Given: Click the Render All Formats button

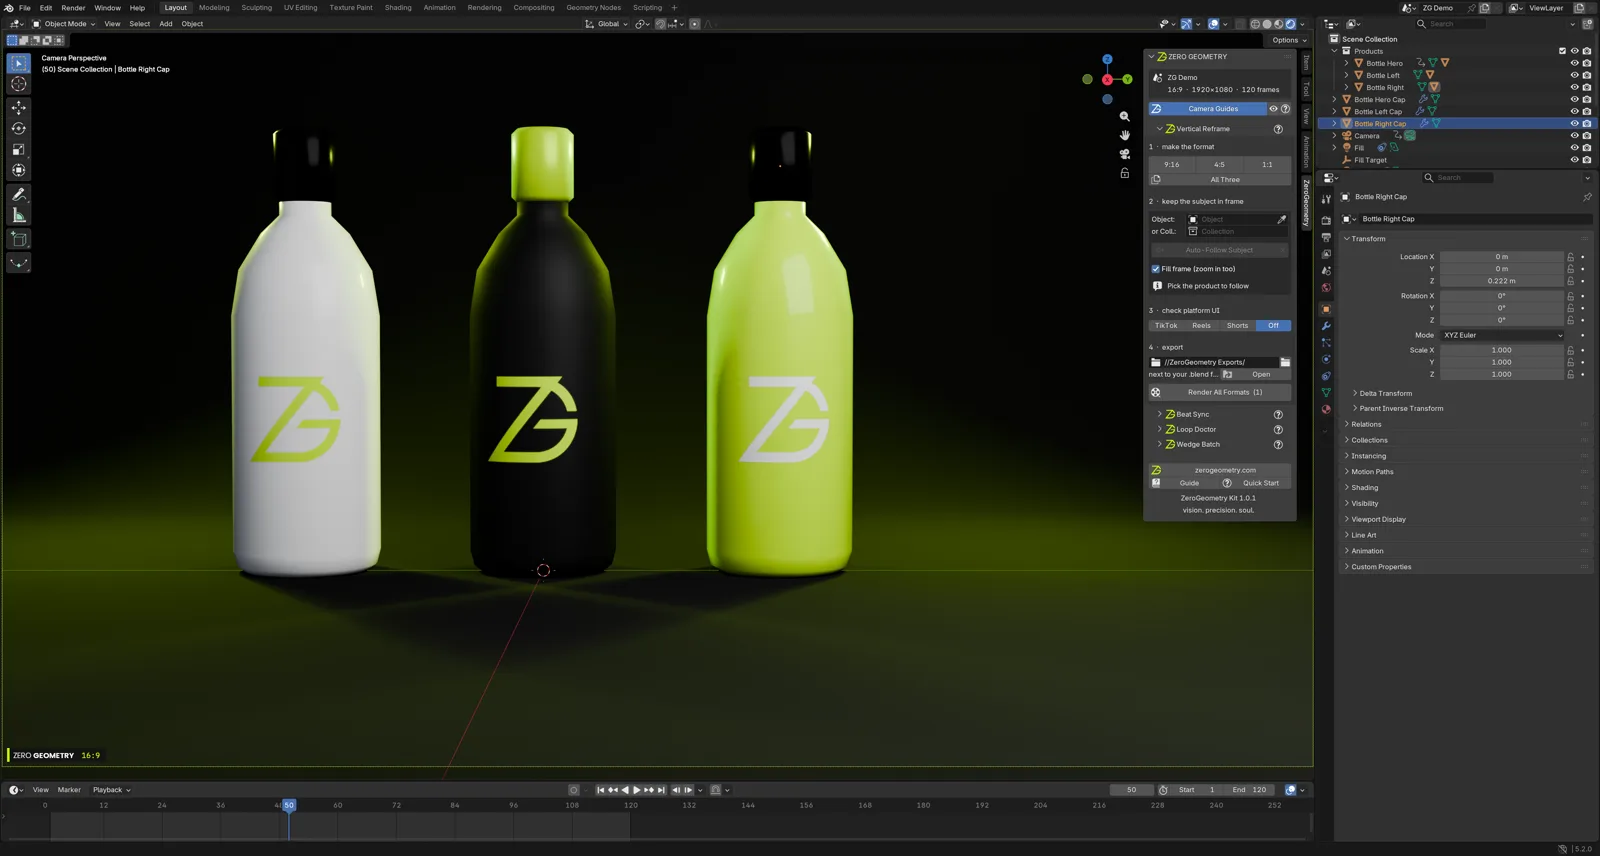Looking at the screenshot, I should (1220, 392).
